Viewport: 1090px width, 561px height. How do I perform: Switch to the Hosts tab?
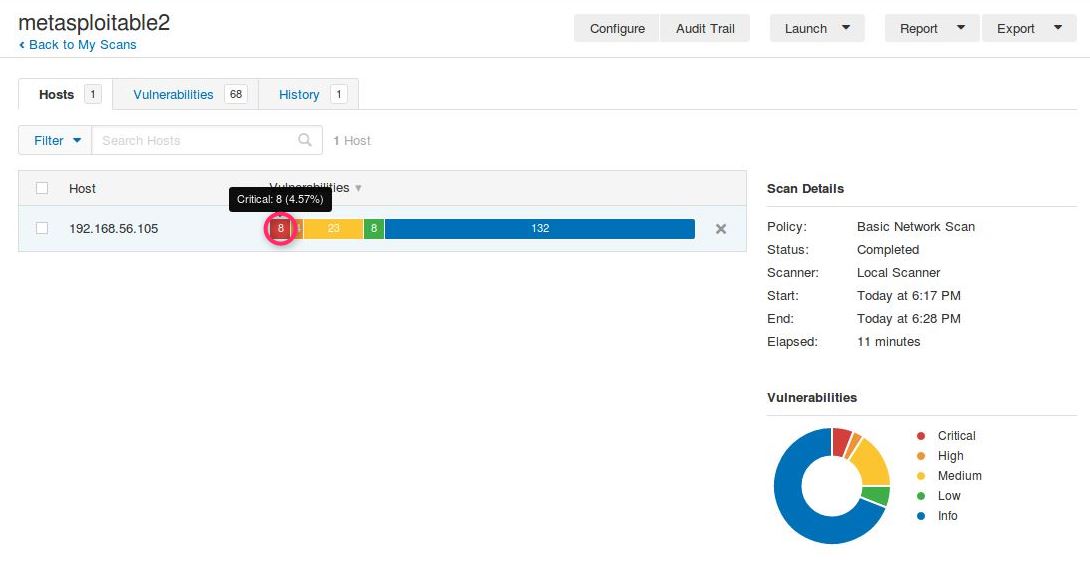(x=65, y=94)
